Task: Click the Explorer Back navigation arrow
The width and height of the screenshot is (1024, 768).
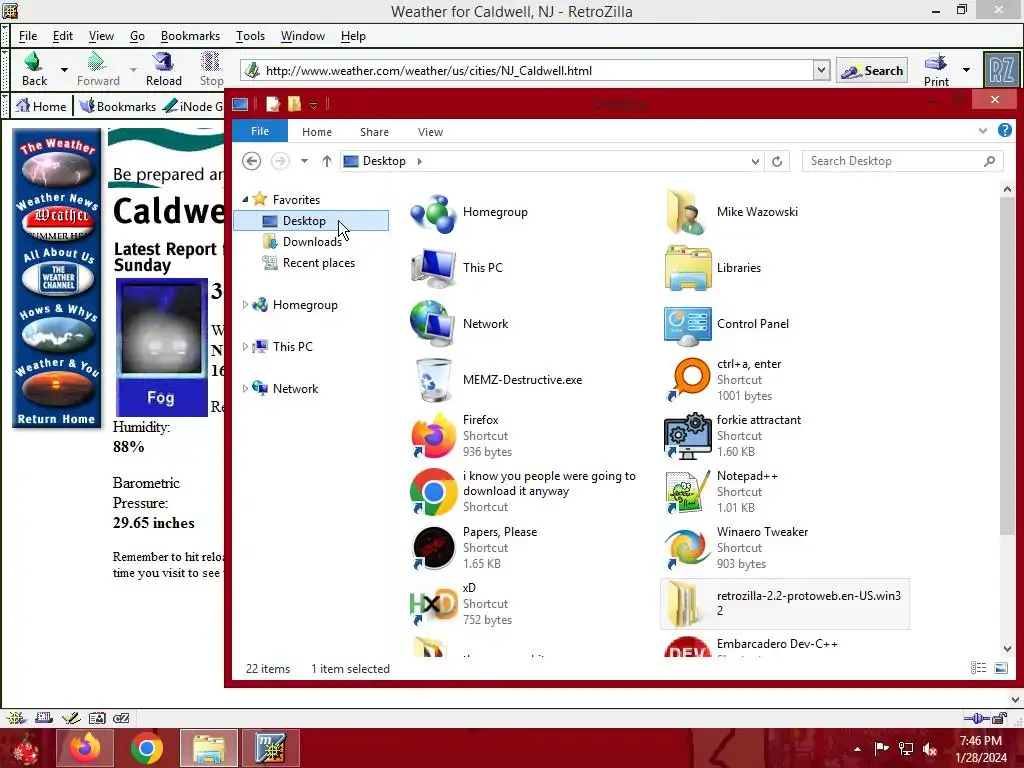Action: click(251, 161)
